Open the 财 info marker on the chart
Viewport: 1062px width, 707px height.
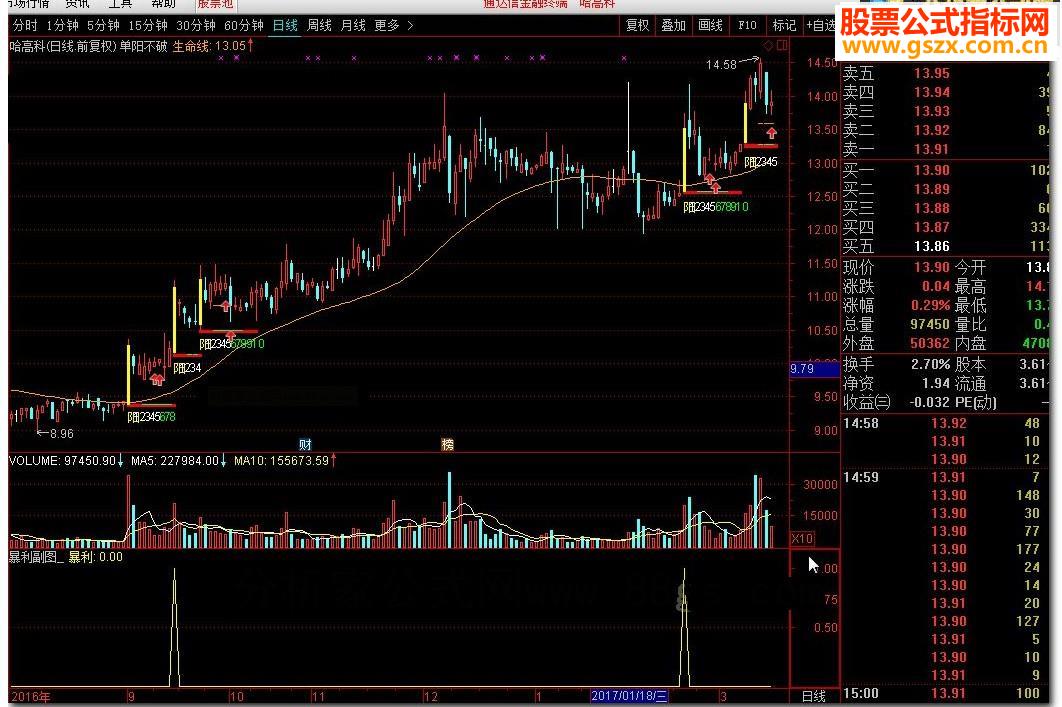[305, 445]
